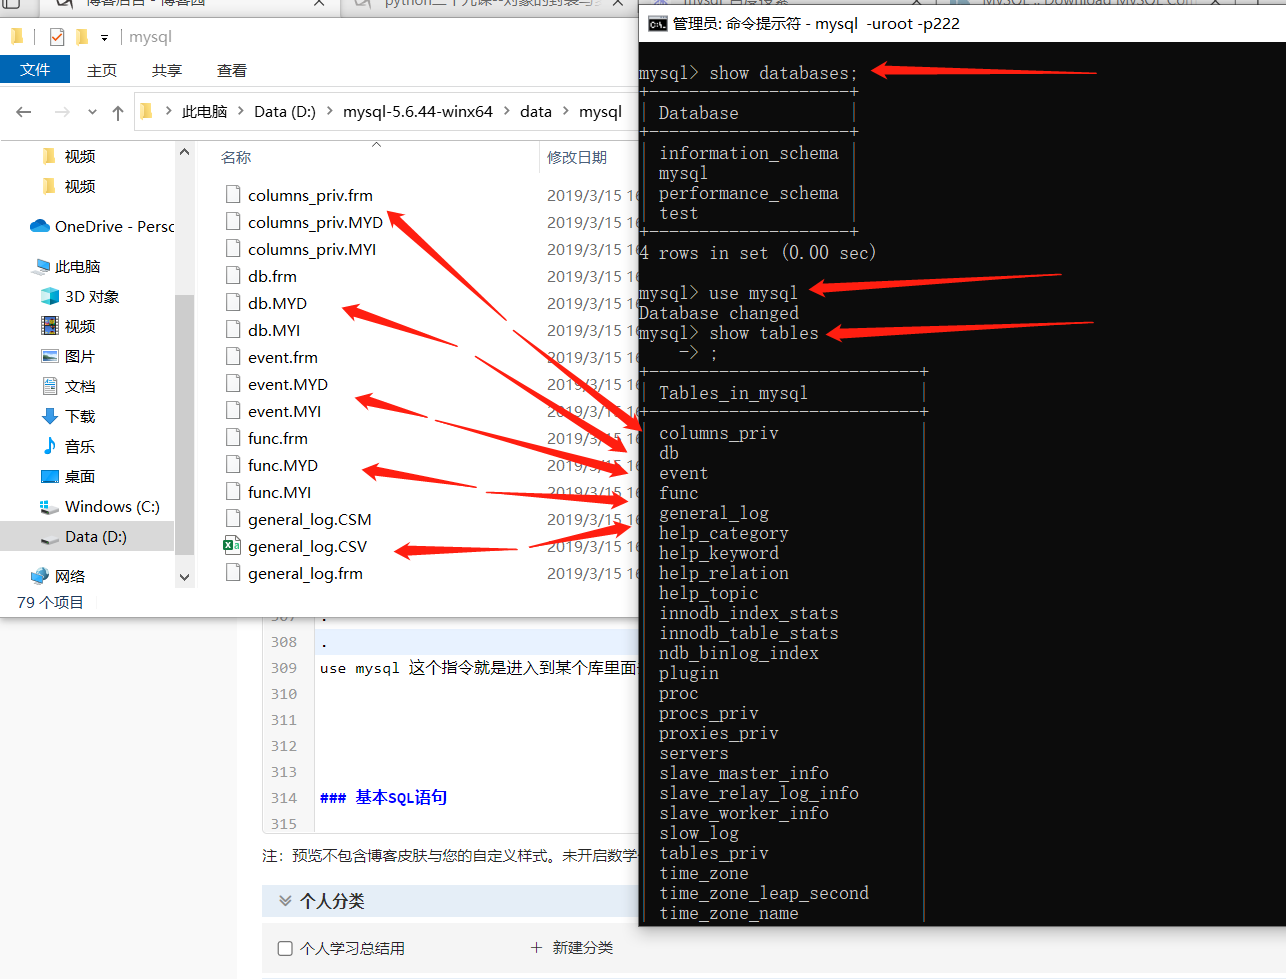
Task: Click the file icon beside event.MYI
Action: coord(233,411)
